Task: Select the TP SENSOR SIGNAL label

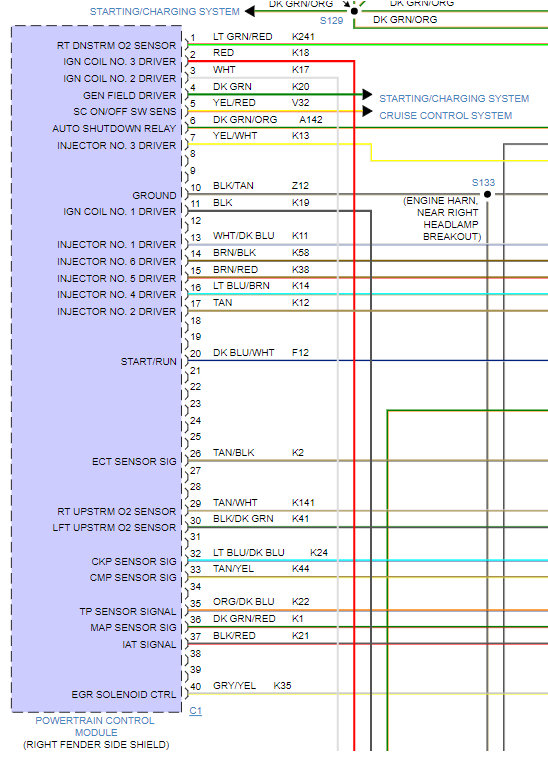Action: pyautogui.click(x=128, y=612)
